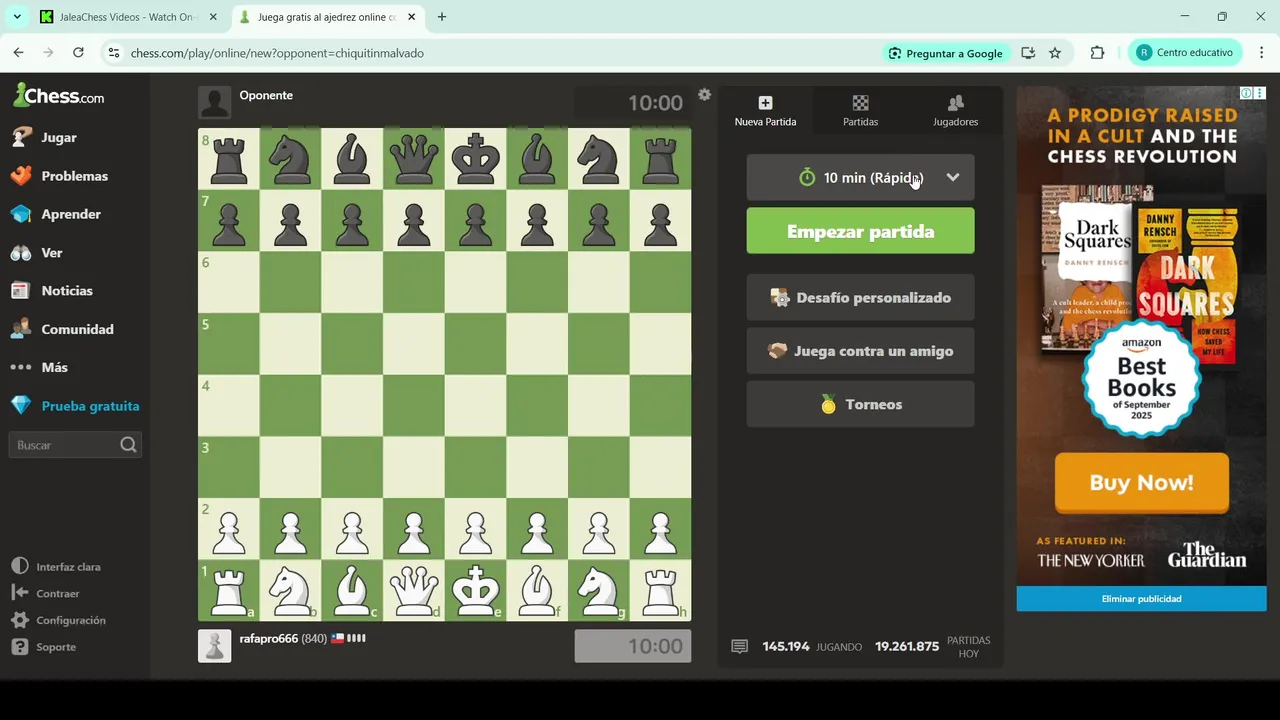Select the black queen on d8
Image resolution: width=1280 pixels, height=720 pixels.
[413, 158]
